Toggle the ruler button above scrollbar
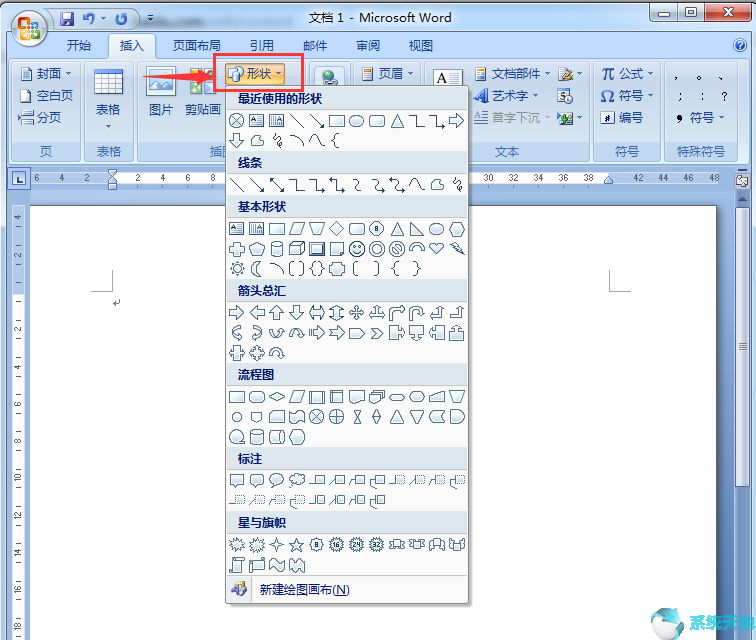The height and width of the screenshot is (640, 756). tap(742, 181)
